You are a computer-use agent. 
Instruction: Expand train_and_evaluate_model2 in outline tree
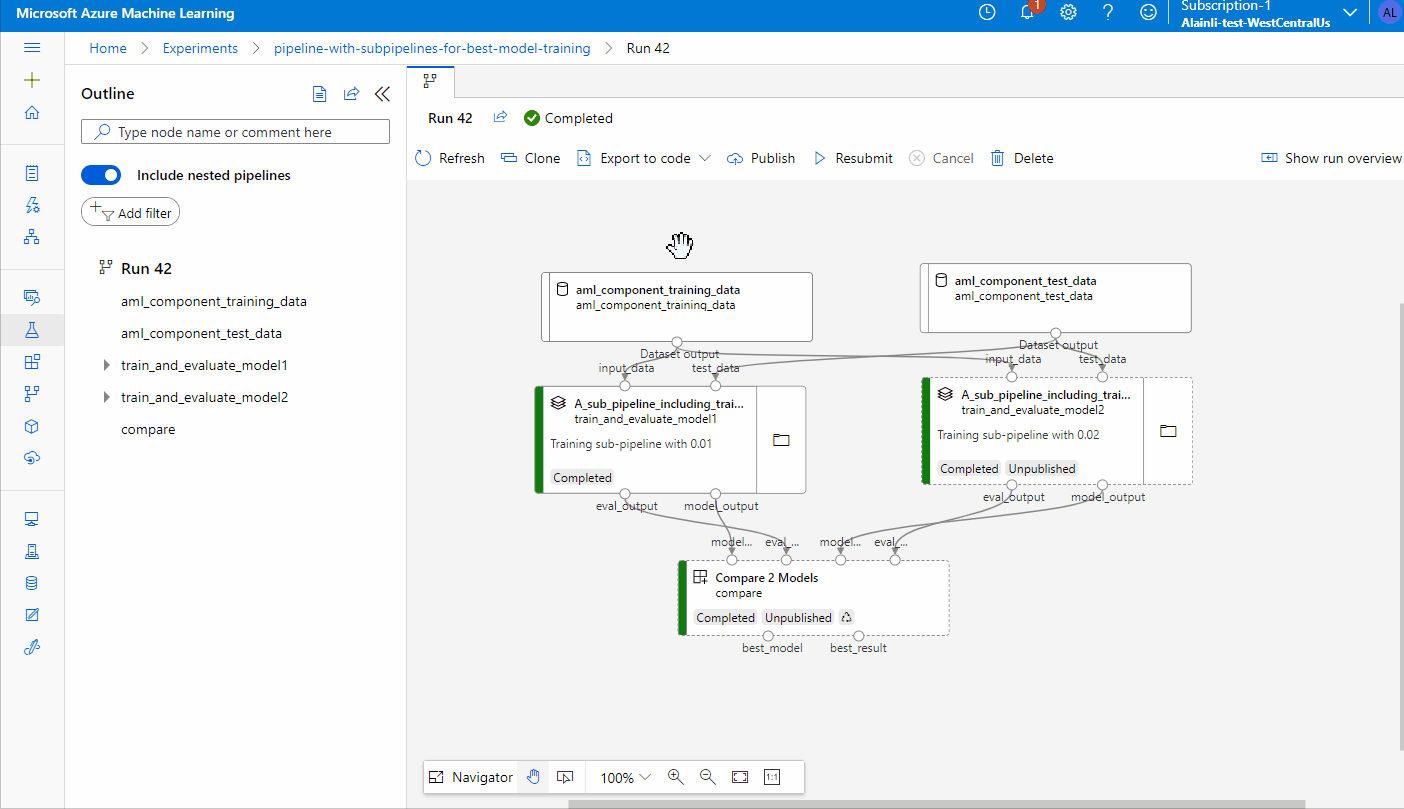coord(107,398)
